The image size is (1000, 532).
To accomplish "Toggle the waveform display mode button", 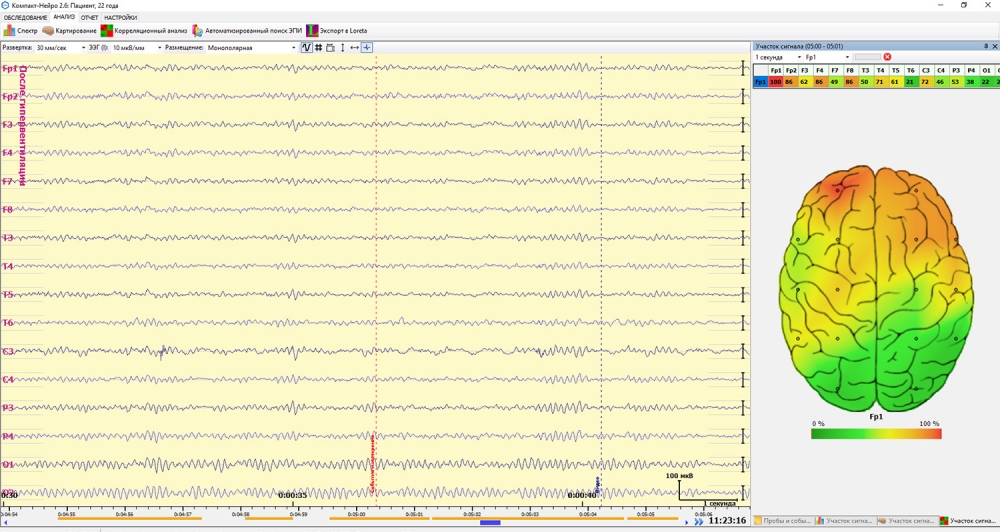I will click(307, 47).
